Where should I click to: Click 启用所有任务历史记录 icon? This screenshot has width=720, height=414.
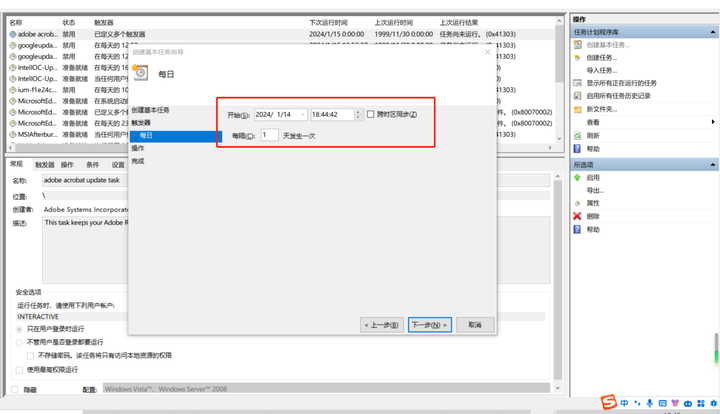(578, 96)
